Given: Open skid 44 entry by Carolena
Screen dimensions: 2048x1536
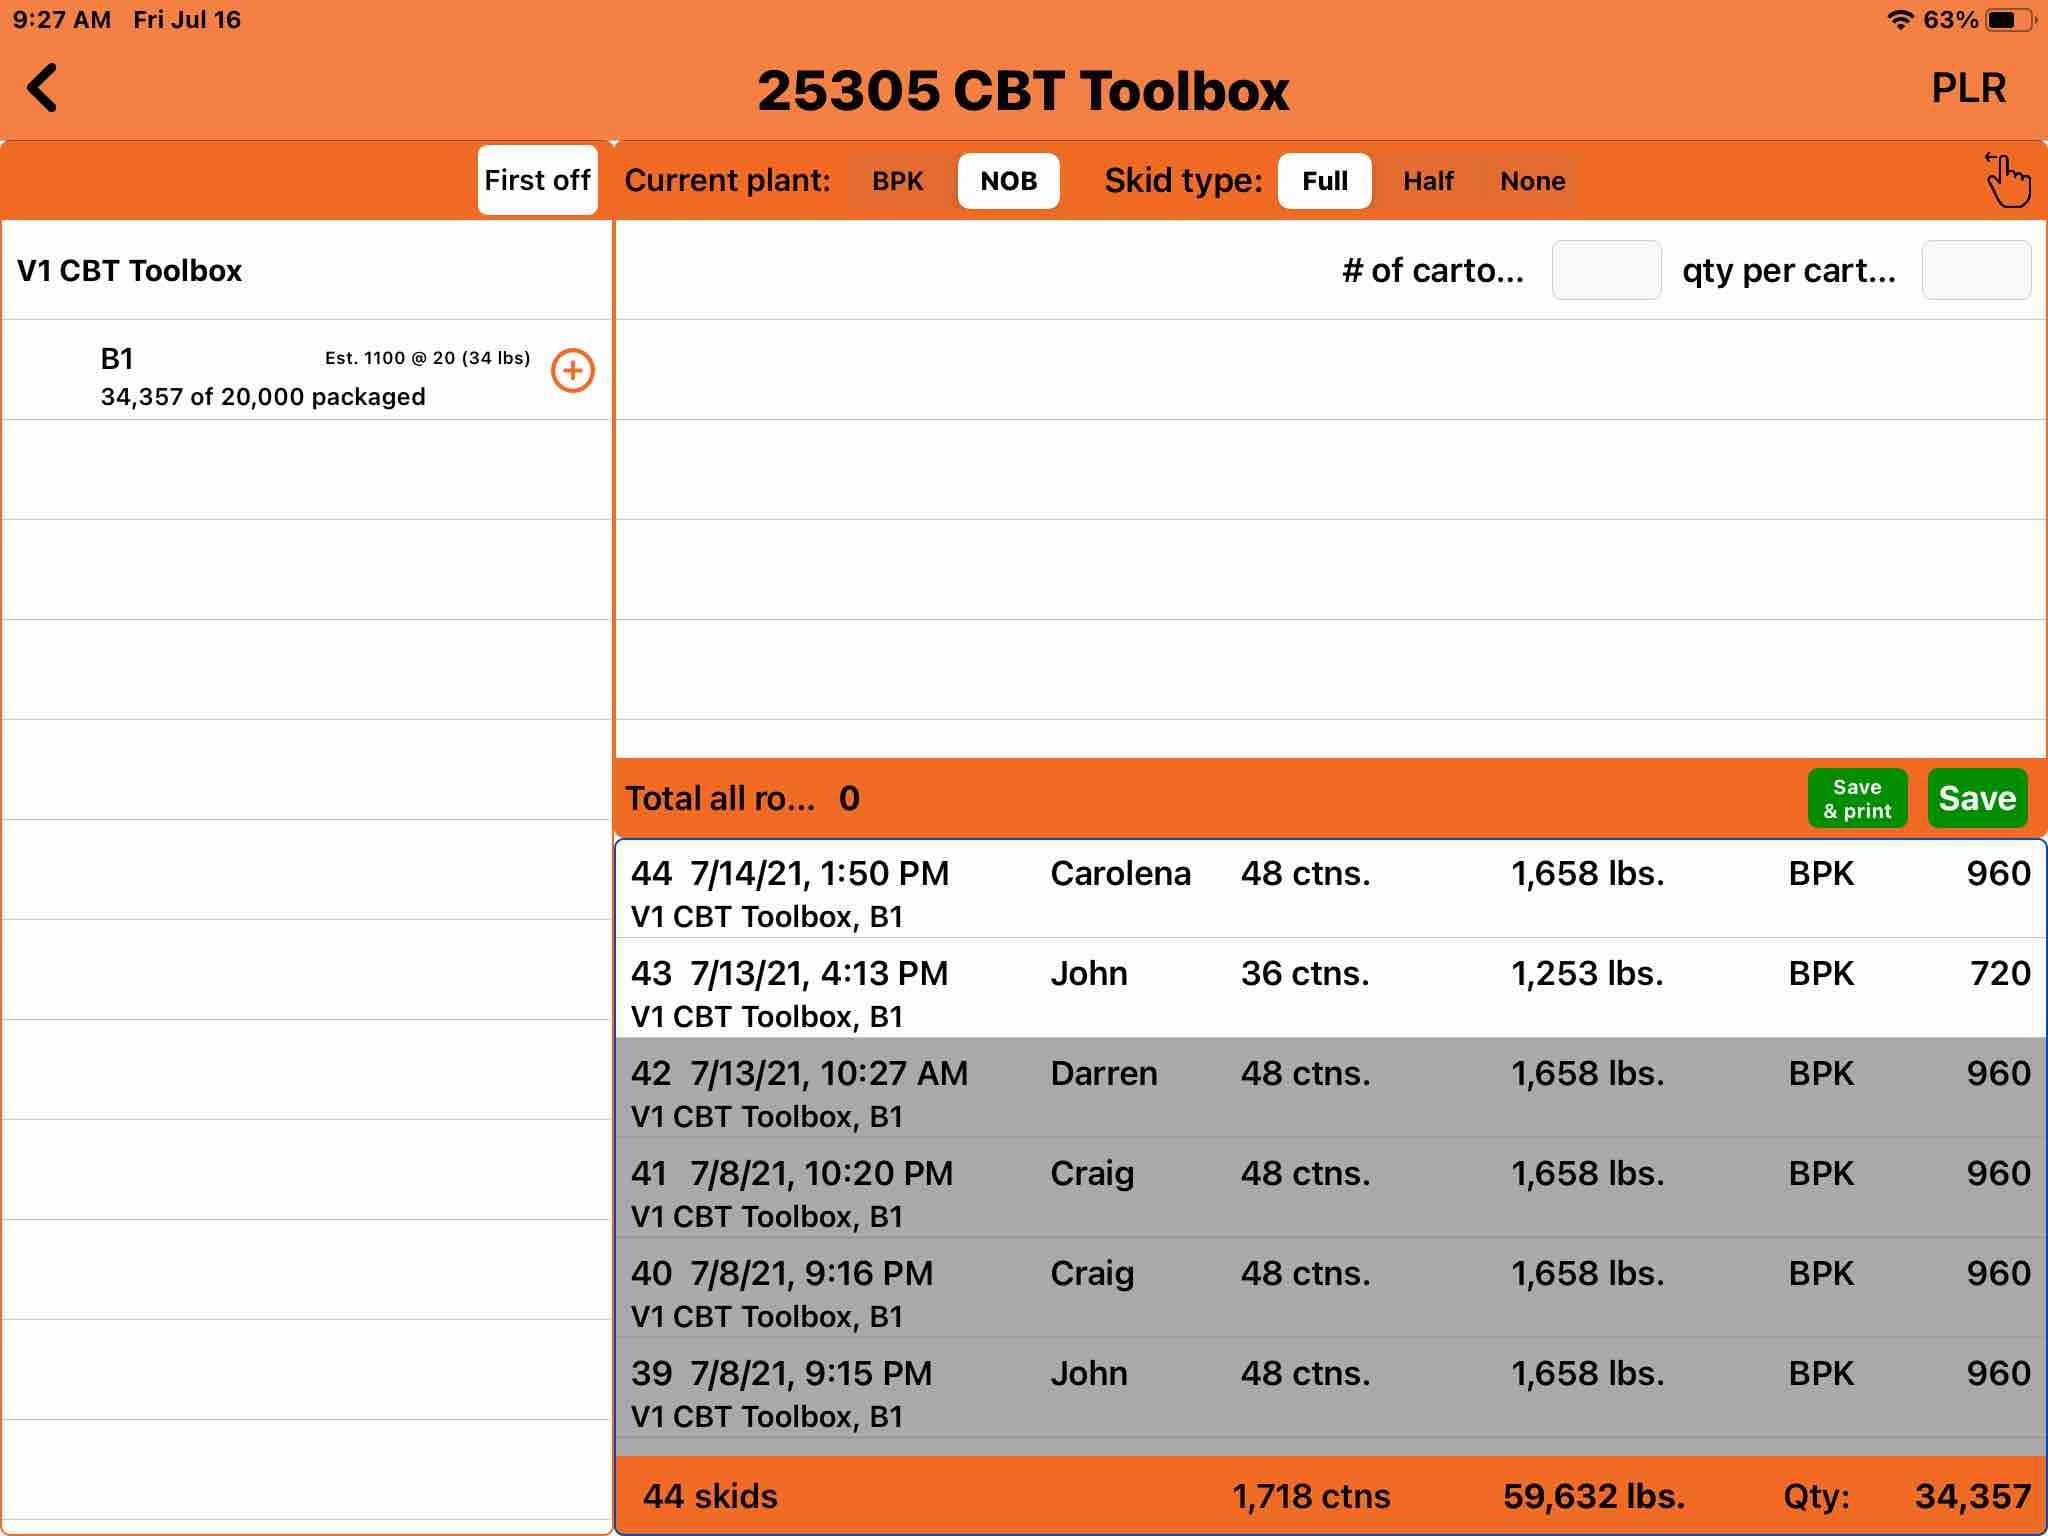Looking at the screenshot, I should coord(1330,892).
